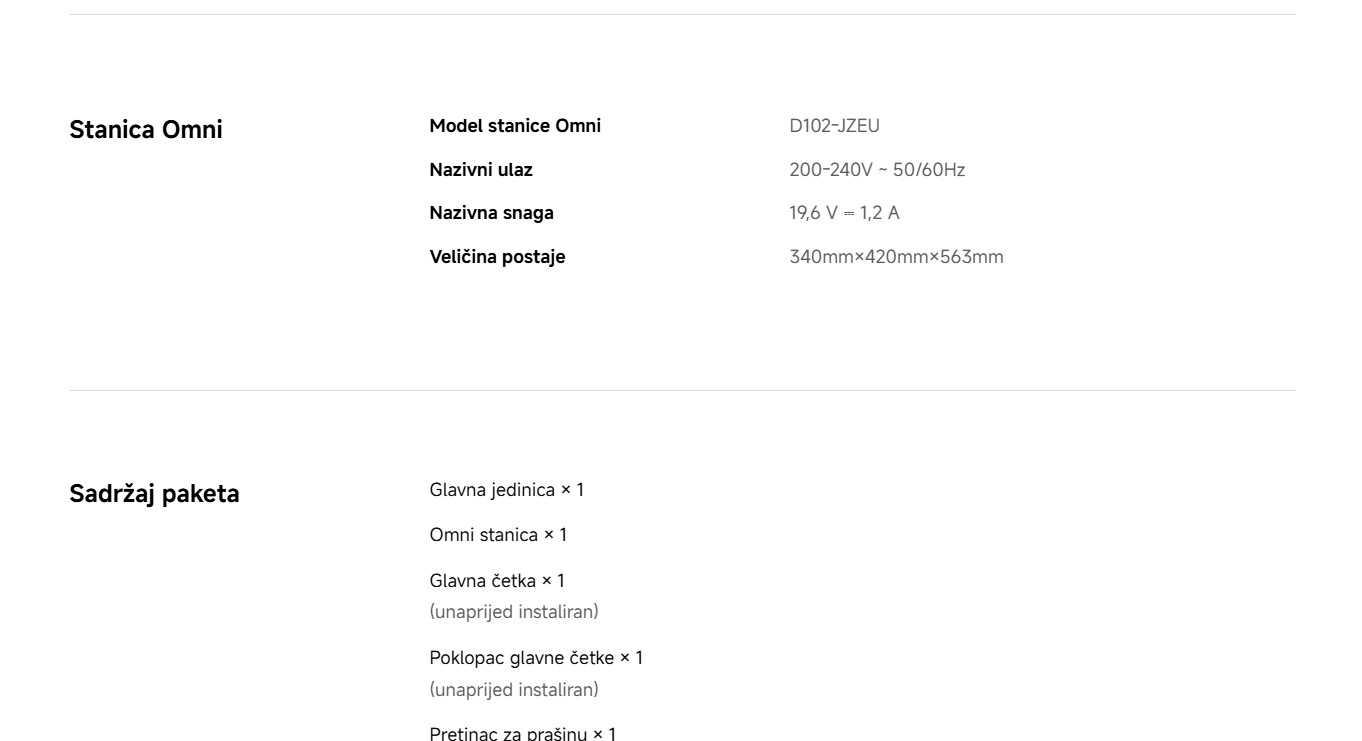Click the Omni stanica × 1 item
This screenshot has height=741, width=1362.
(498, 535)
